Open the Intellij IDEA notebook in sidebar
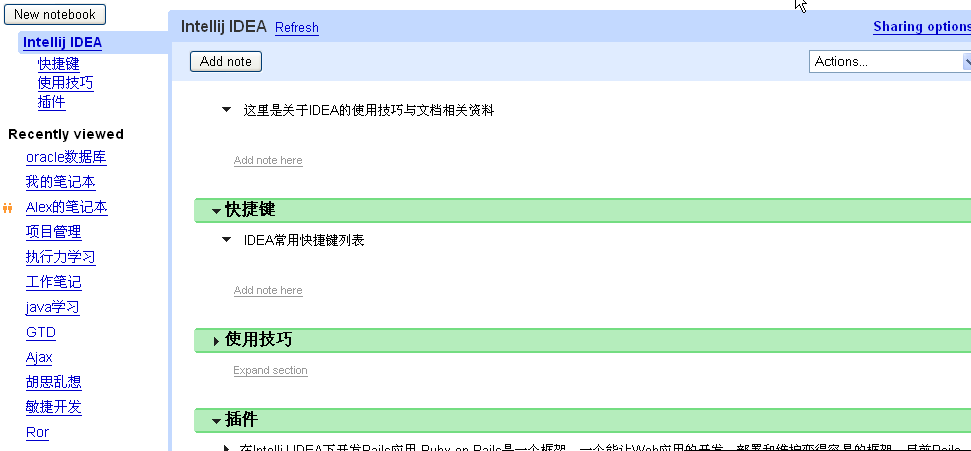The height and width of the screenshot is (451, 971). pyautogui.click(x=63, y=43)
